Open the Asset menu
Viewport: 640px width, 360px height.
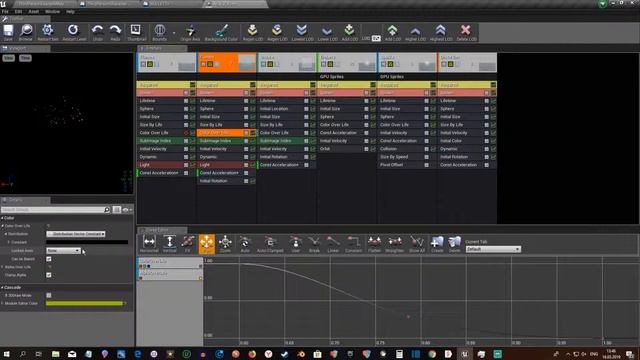33,11
